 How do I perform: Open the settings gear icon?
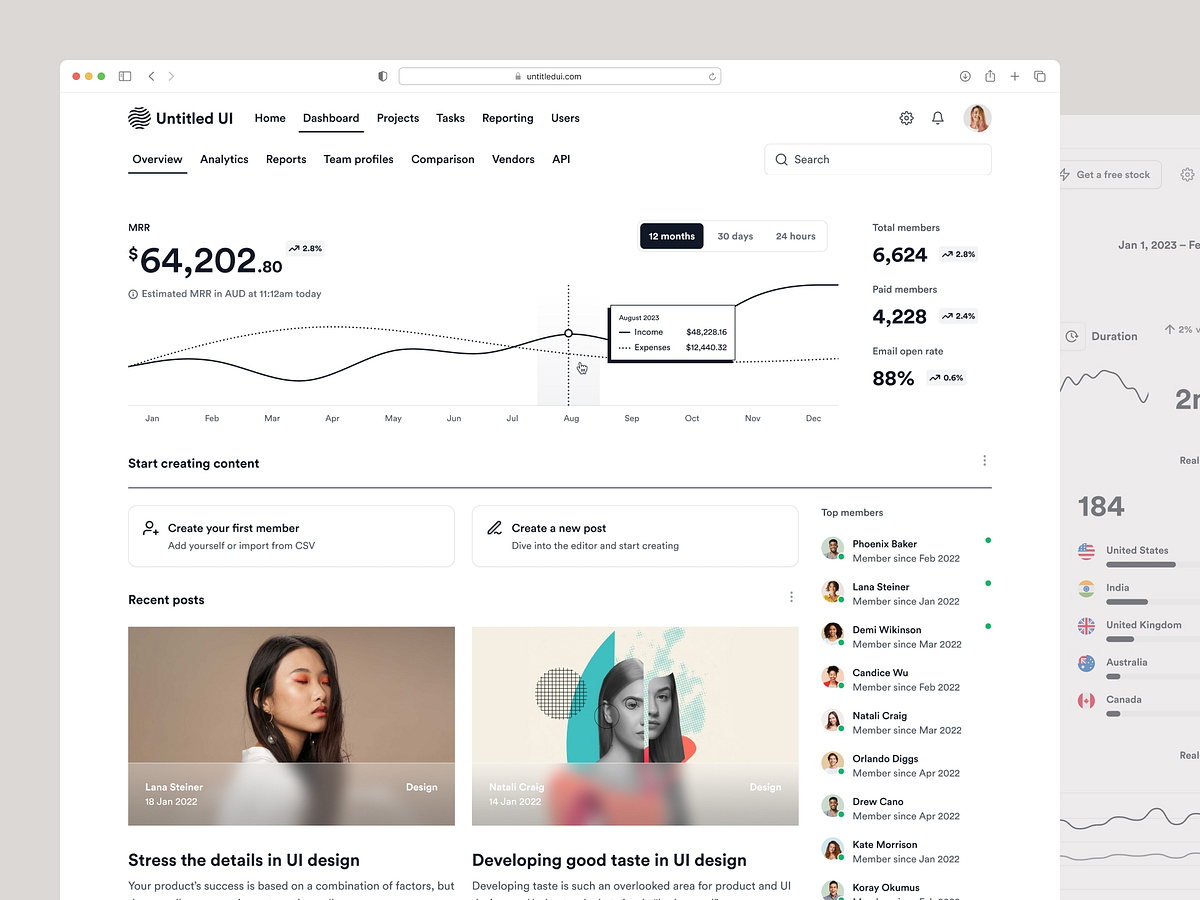point(906,117)
